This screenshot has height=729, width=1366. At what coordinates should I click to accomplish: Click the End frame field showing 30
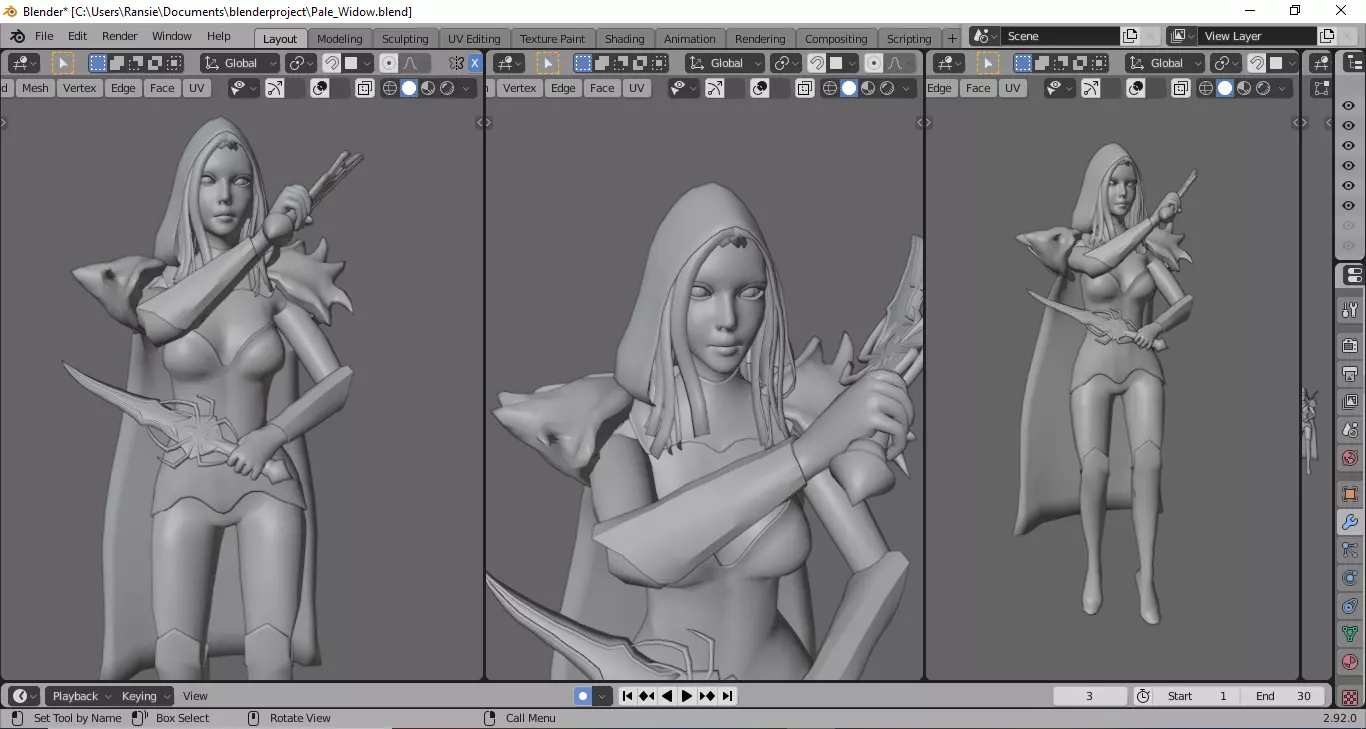click(x=1284, y=696)
